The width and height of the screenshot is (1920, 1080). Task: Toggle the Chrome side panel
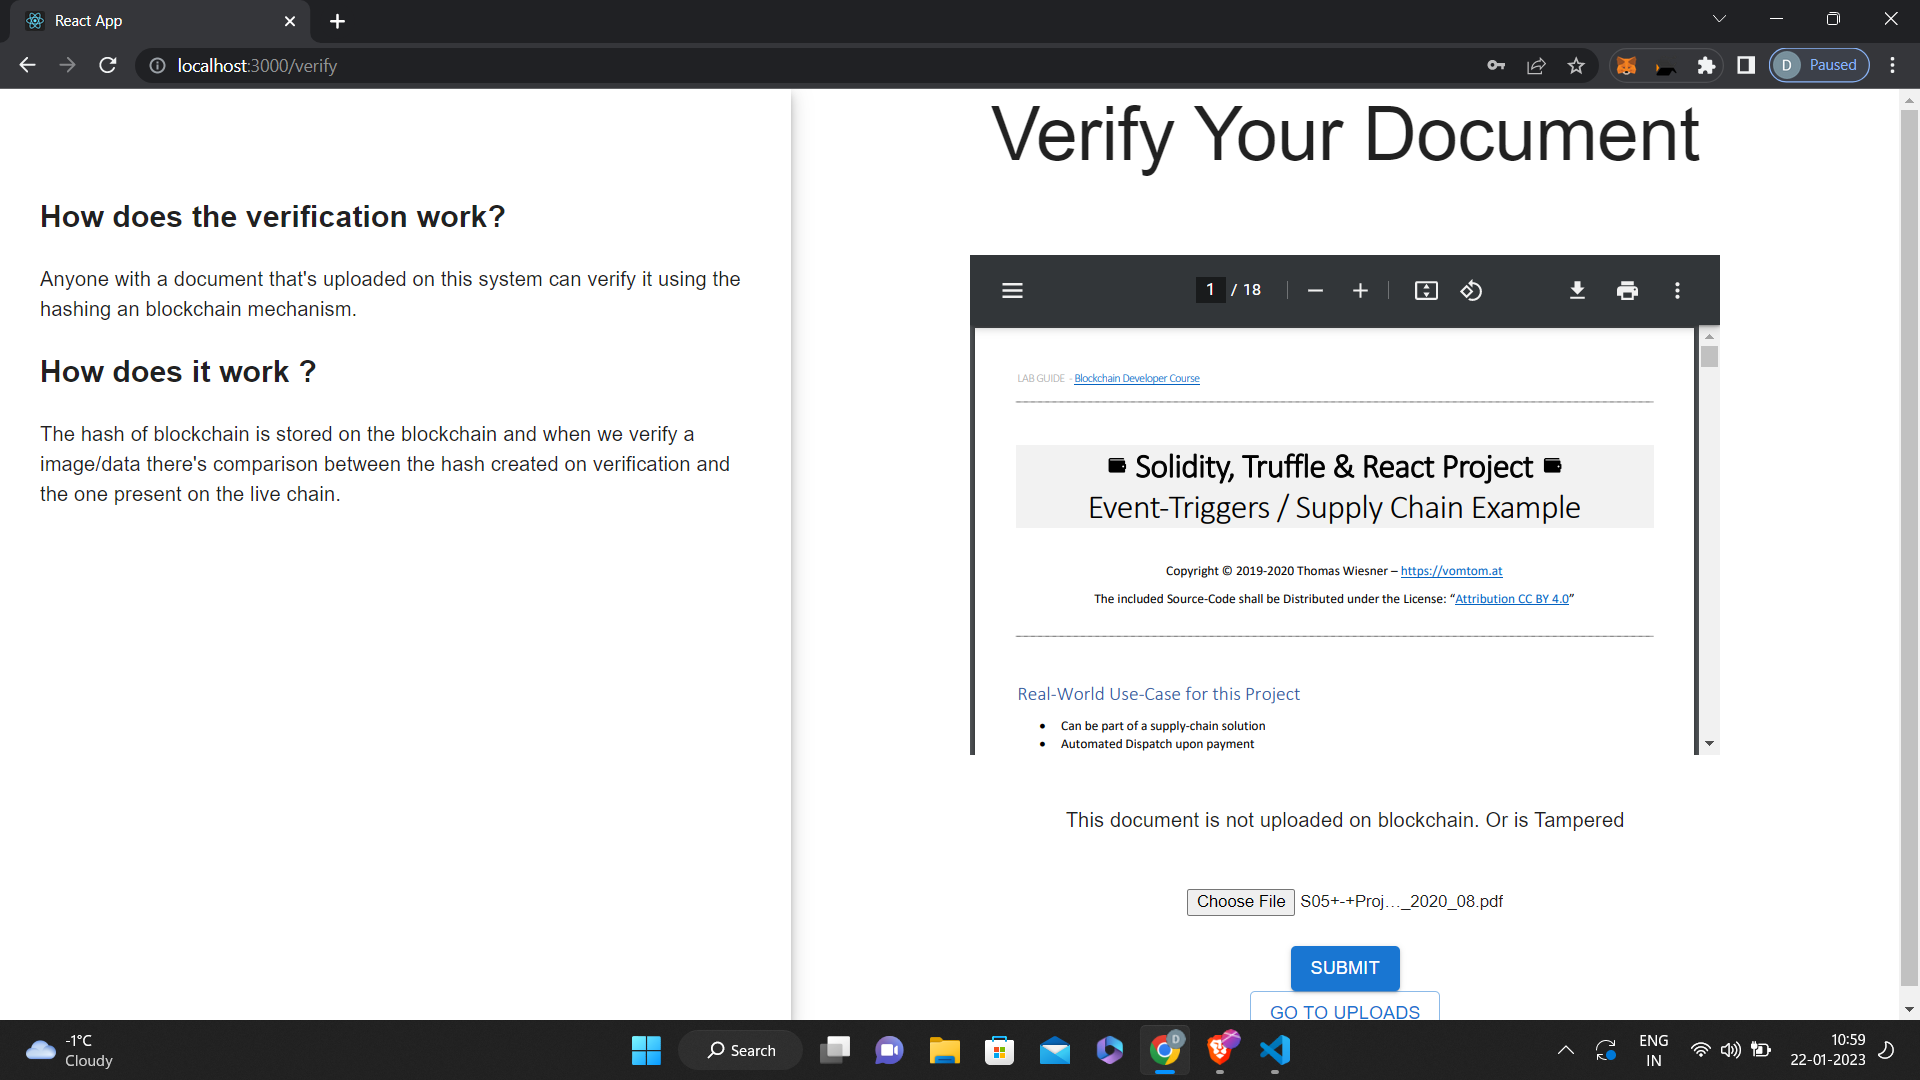click(x=1746, y=66)
